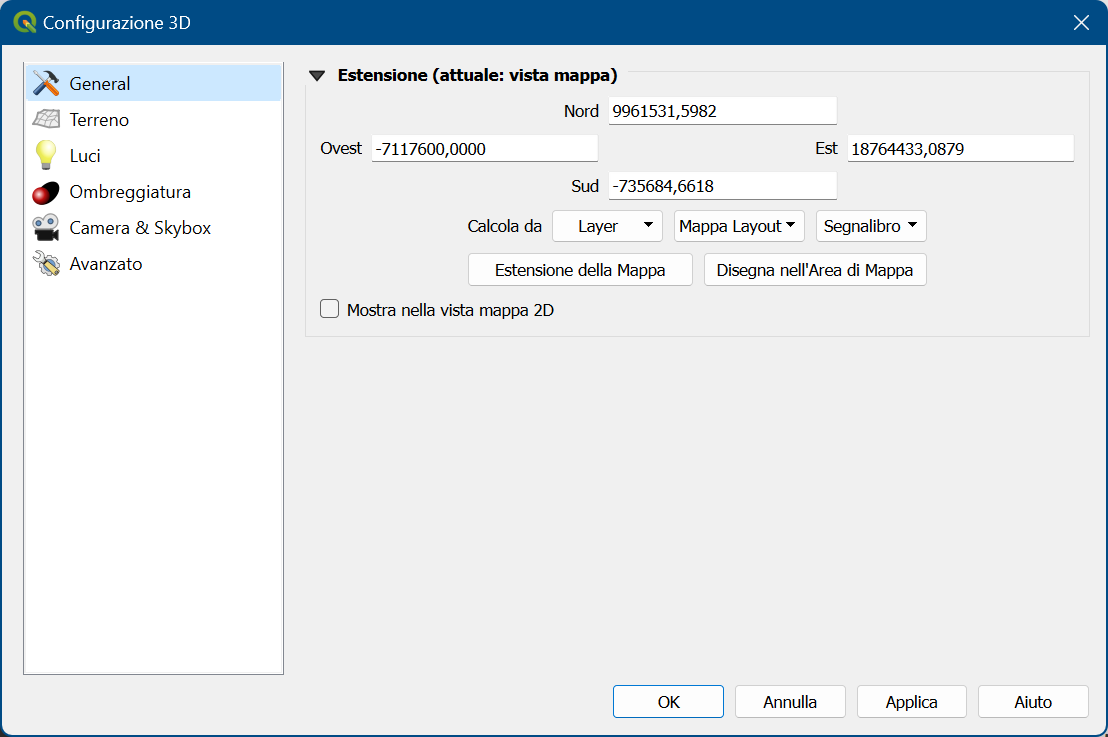
Task: Click the Camera & Skybox camera icon
Action: point(46,228)
